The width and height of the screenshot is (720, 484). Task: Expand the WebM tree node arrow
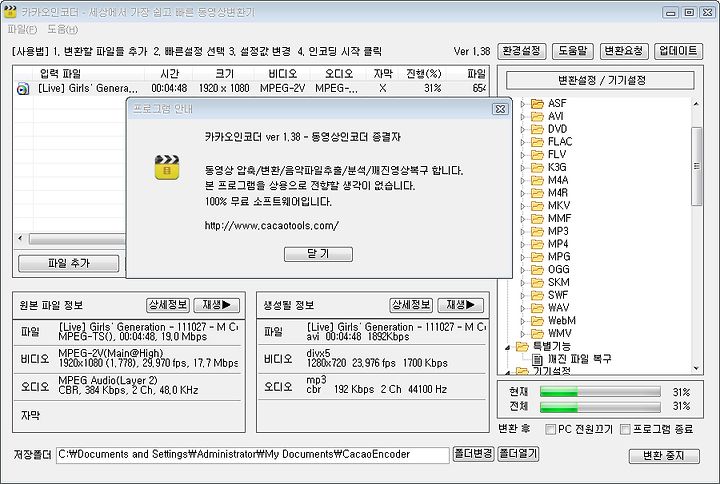pos(523,321)
